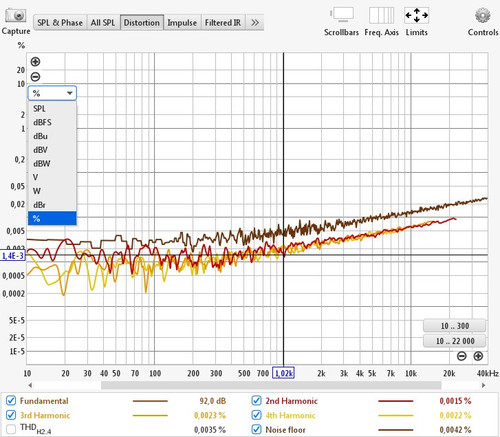Toggle 4th Harmonic trace checkbox
Image resolution: width=500 pixels, height=437 pixels.
256,415
